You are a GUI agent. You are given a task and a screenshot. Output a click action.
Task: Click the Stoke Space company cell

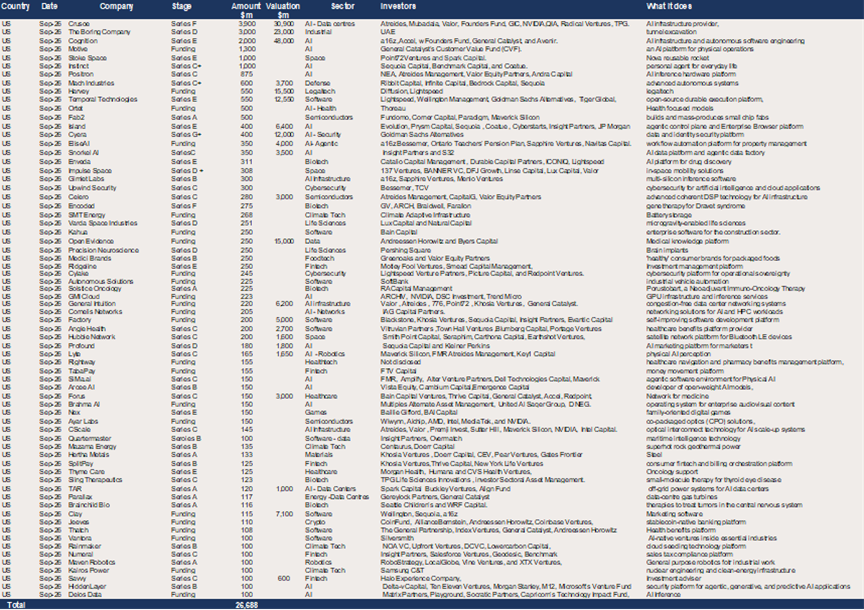87,58
